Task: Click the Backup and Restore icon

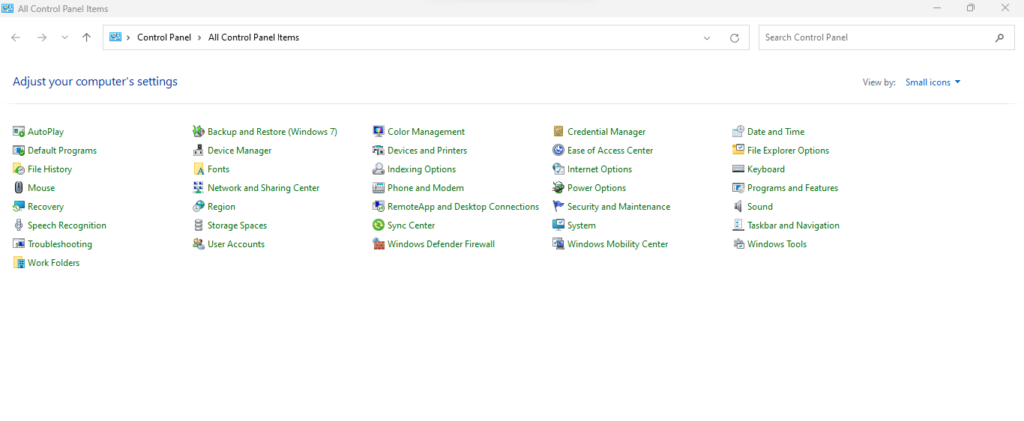Action: click(199, 132)
